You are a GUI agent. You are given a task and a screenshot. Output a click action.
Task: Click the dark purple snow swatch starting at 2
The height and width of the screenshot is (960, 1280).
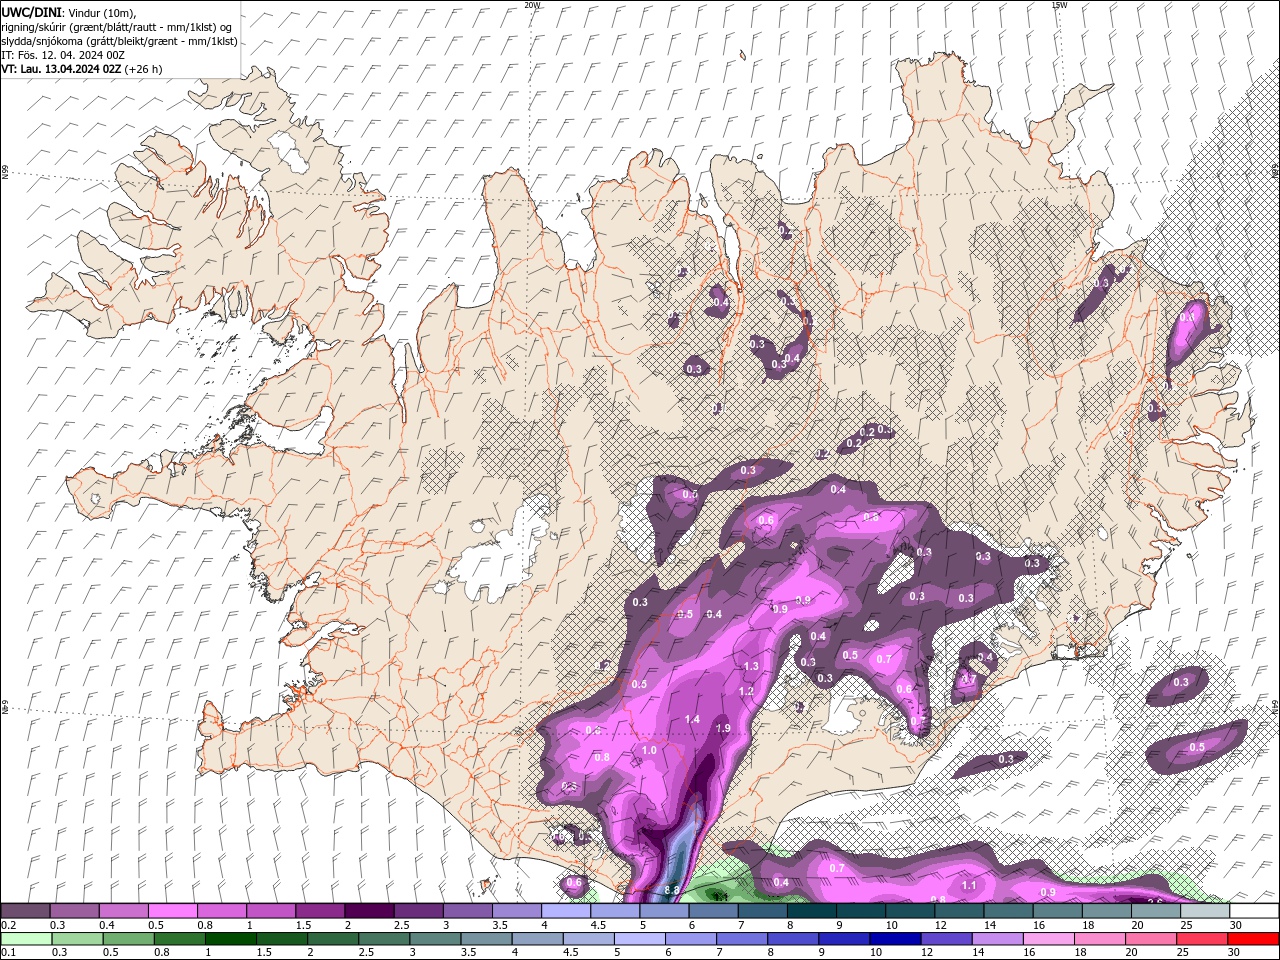point(369,911)
